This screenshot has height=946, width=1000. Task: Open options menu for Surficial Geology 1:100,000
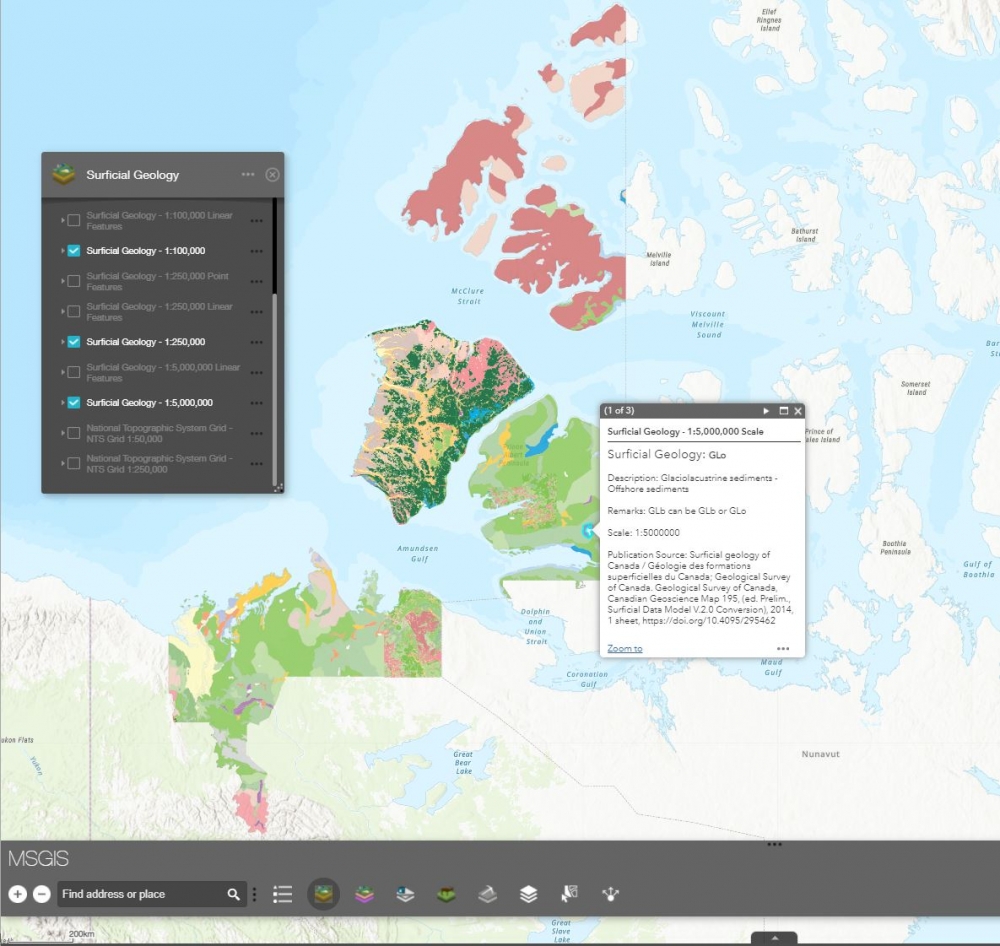[257, 251]
